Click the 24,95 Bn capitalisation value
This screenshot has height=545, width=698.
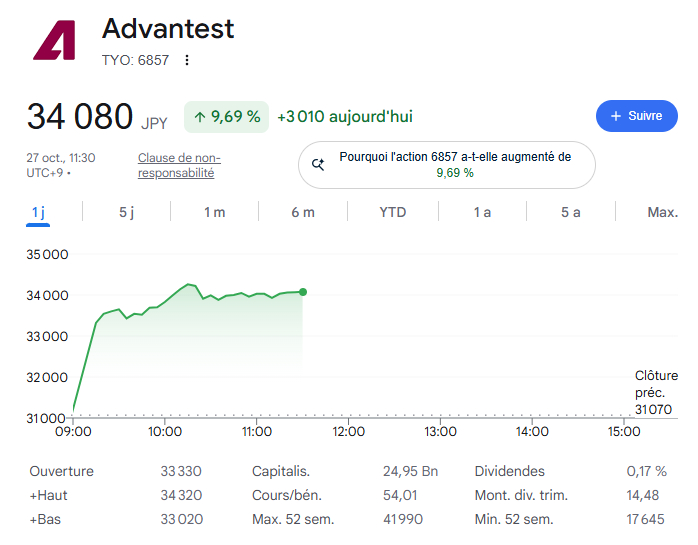tap(410, 471)
